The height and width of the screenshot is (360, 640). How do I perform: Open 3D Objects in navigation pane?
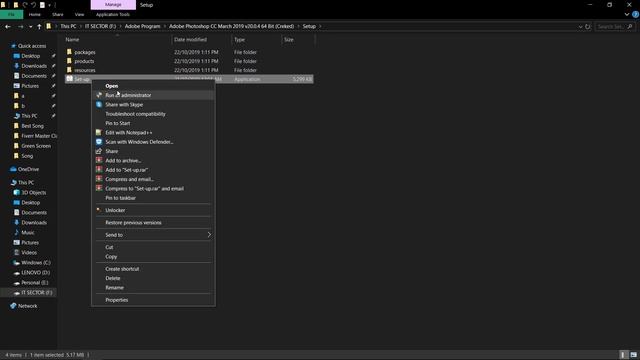click(x=33, y=192)
